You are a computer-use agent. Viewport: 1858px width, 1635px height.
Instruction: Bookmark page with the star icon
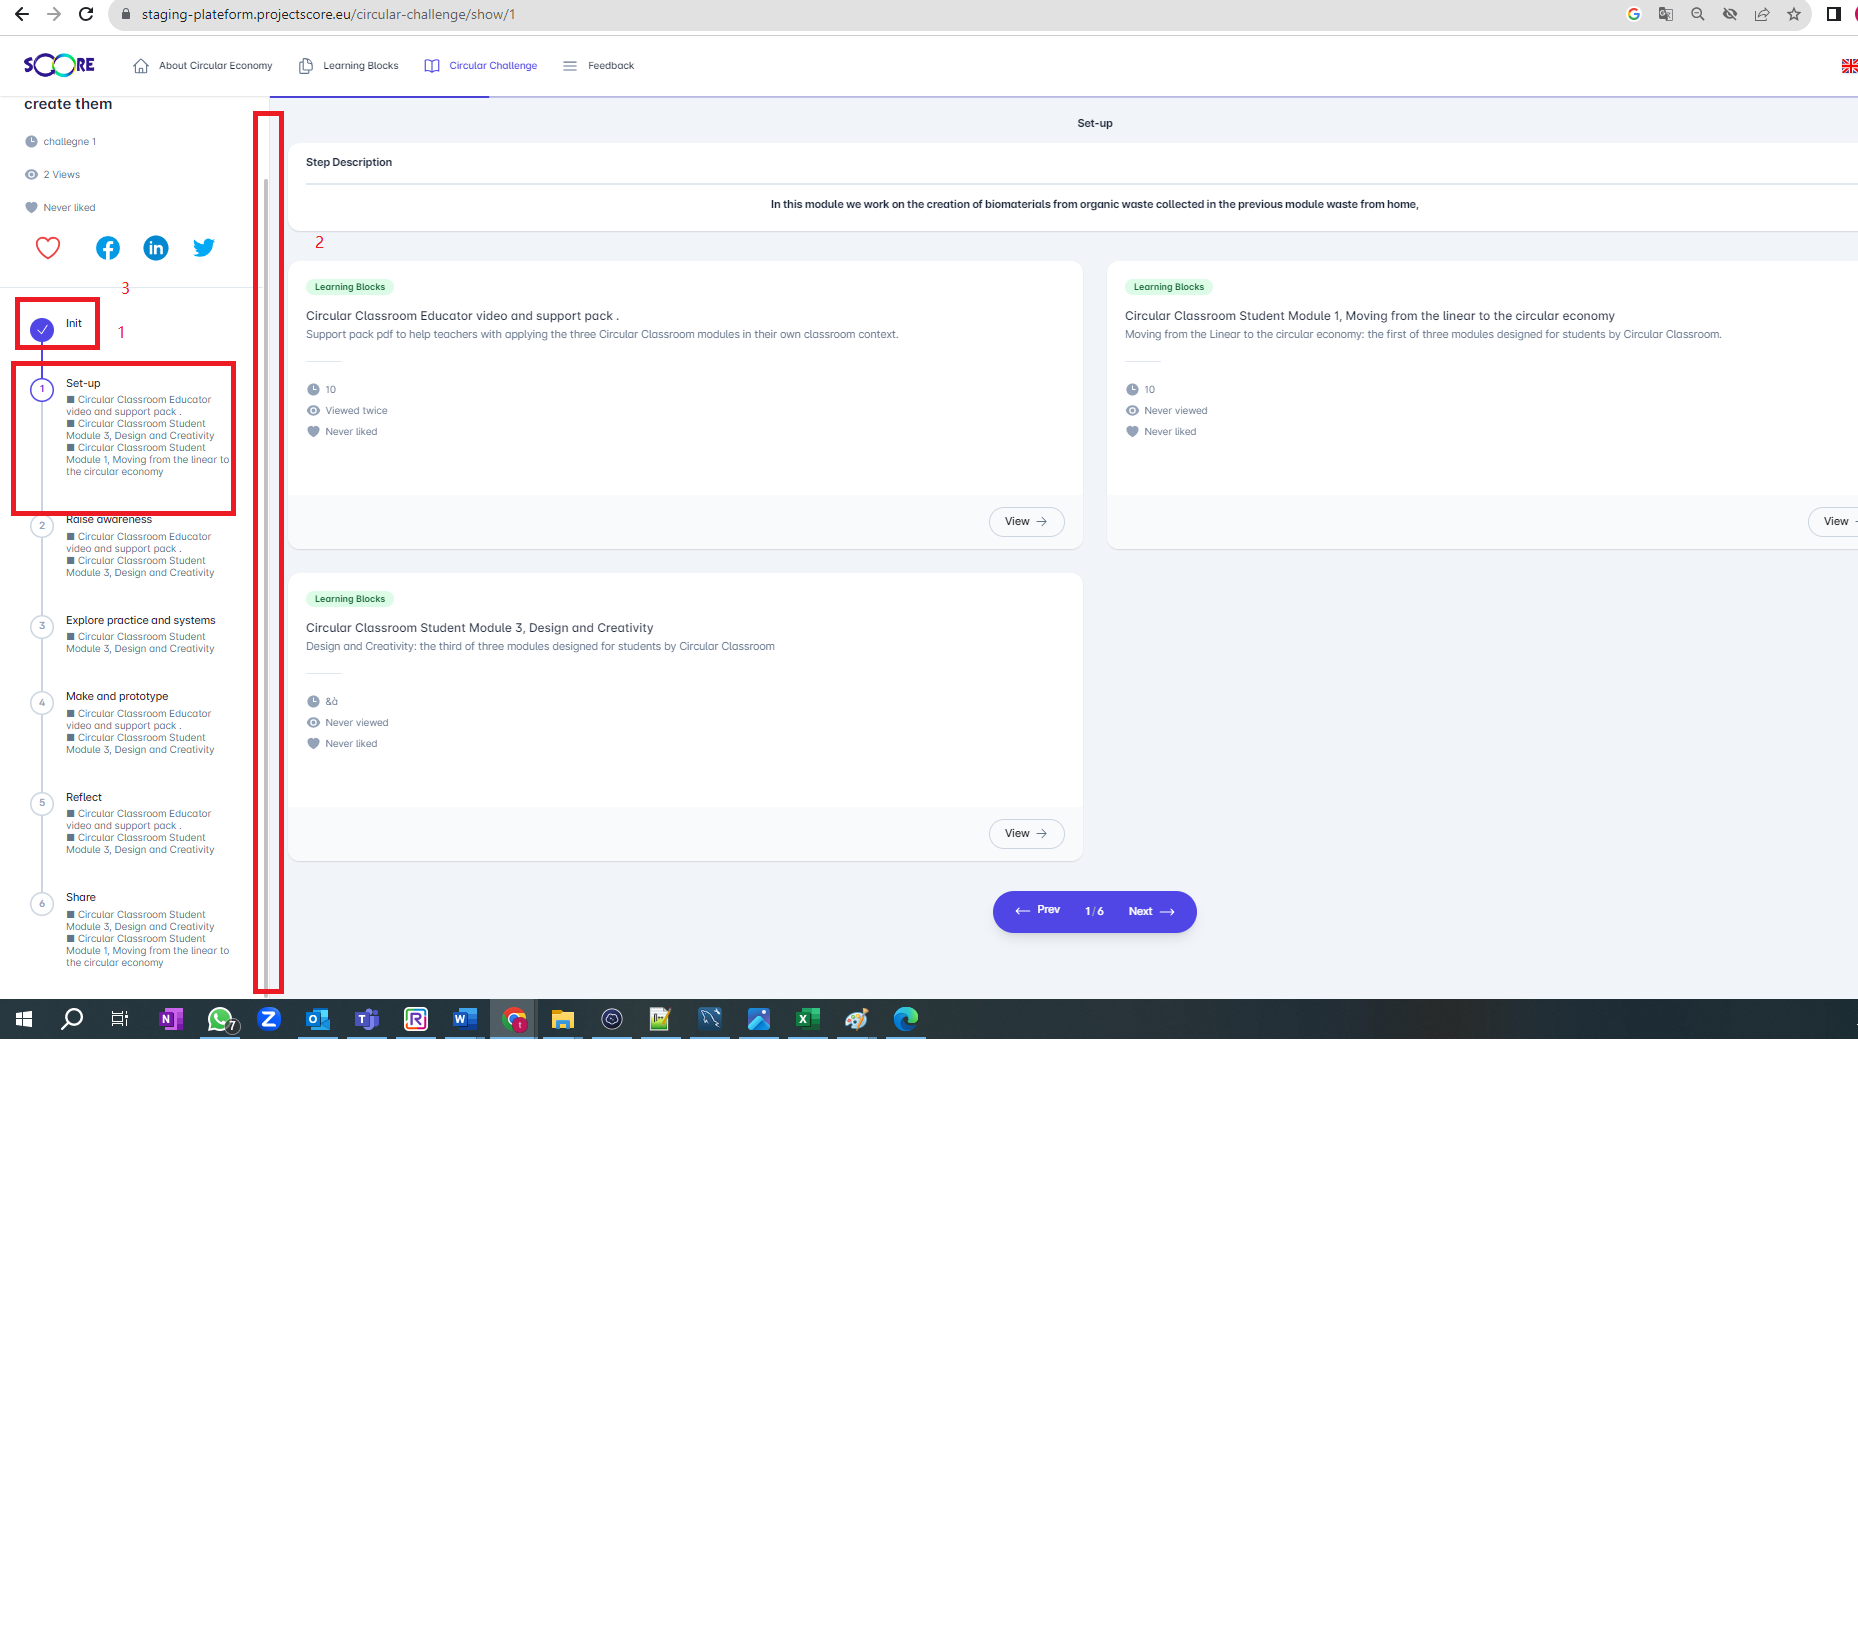point(1794,14)
